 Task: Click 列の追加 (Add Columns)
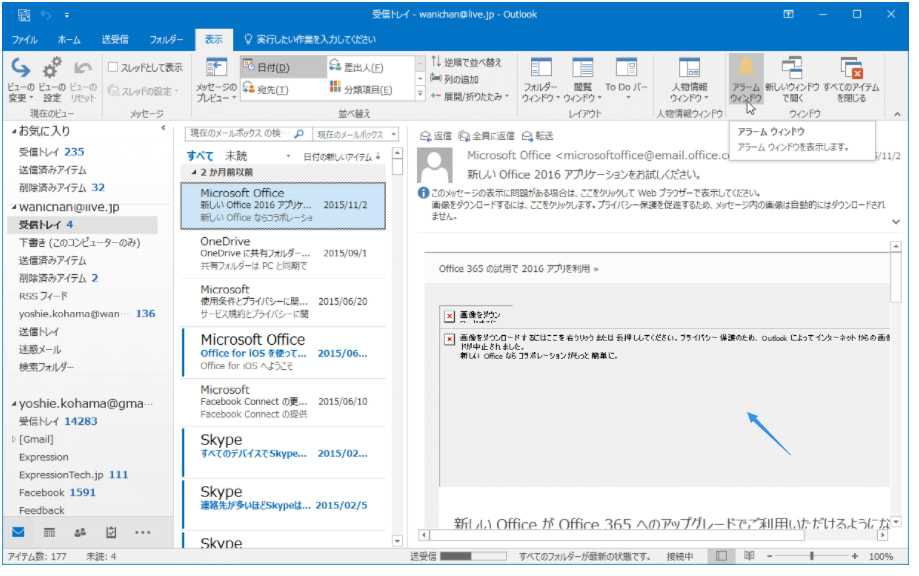click(455, 79)
